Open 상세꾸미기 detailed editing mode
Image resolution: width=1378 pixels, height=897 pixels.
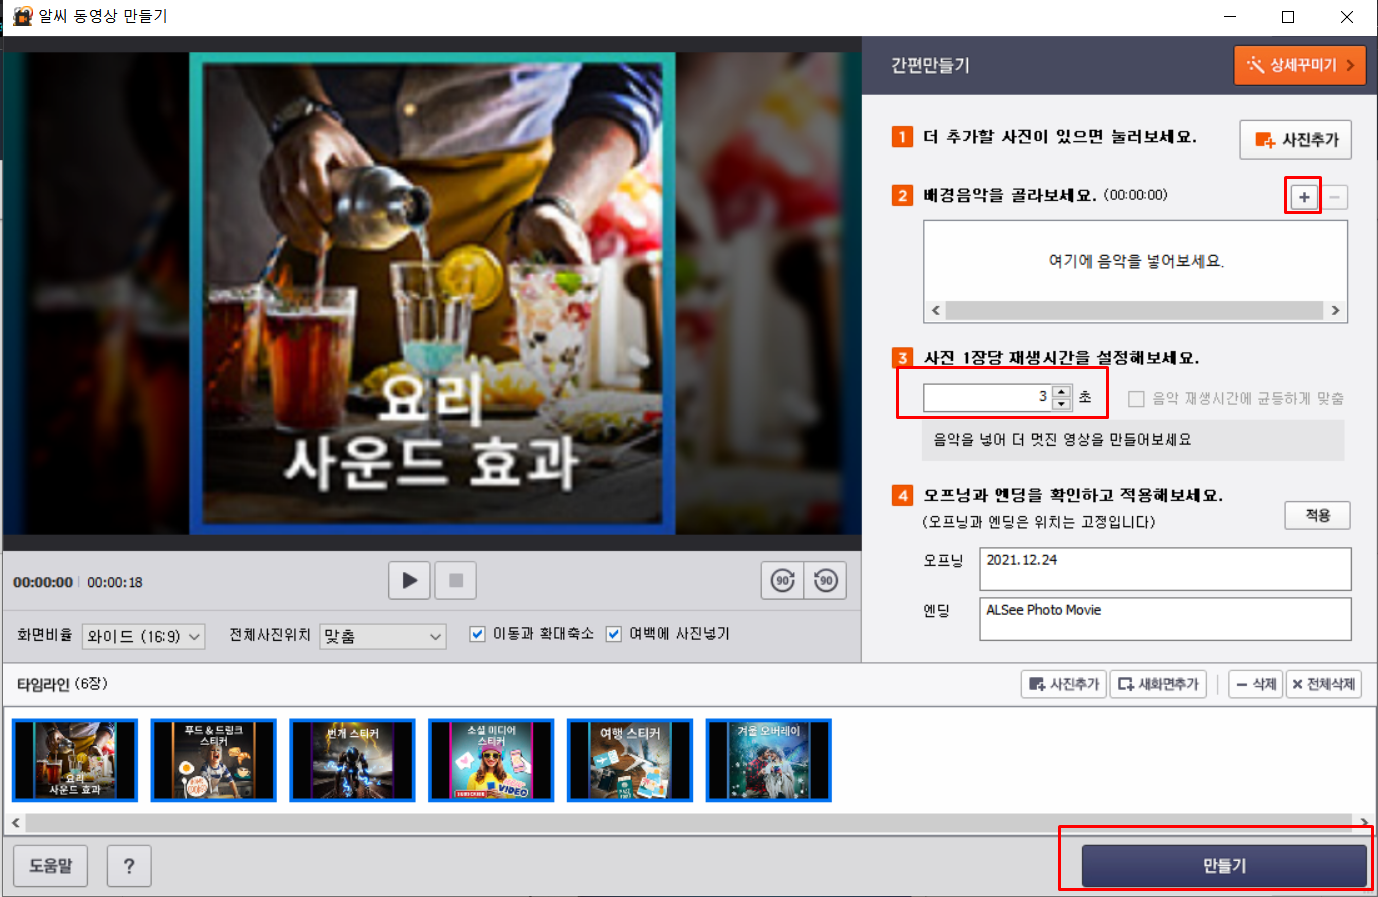(x=1300, y=65)
